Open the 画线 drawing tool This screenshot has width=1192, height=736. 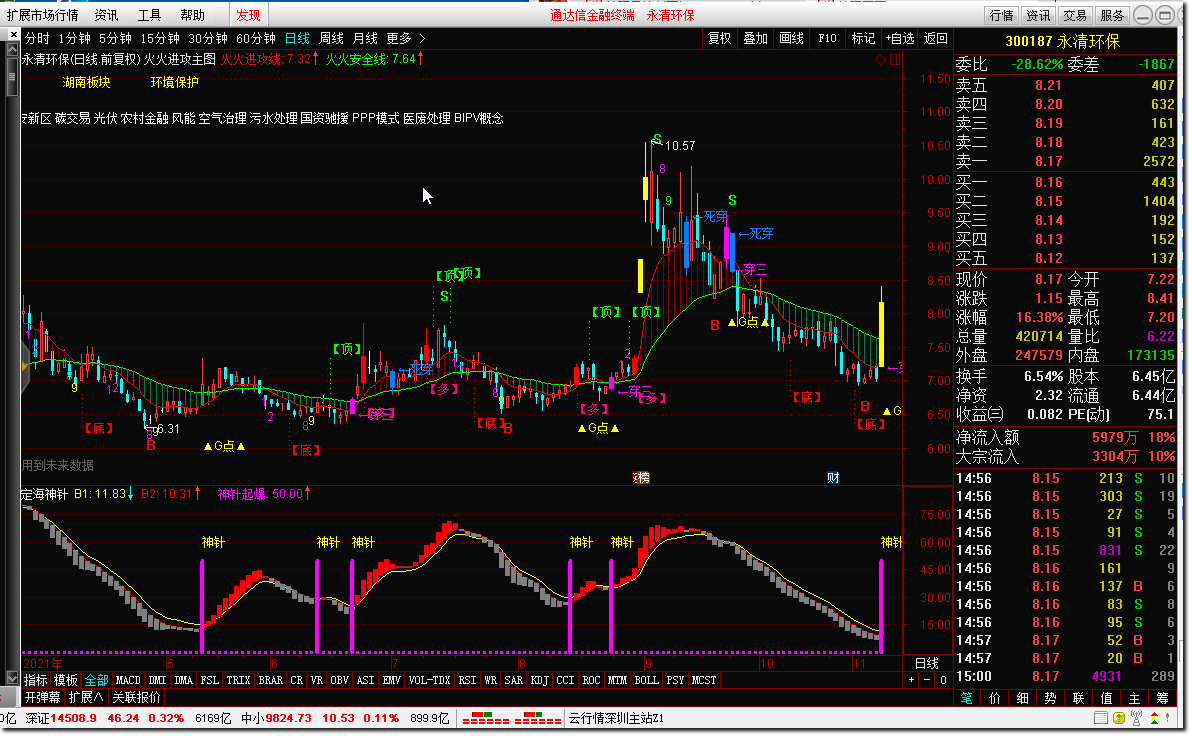pyautogui.click(x=791, y=38)
